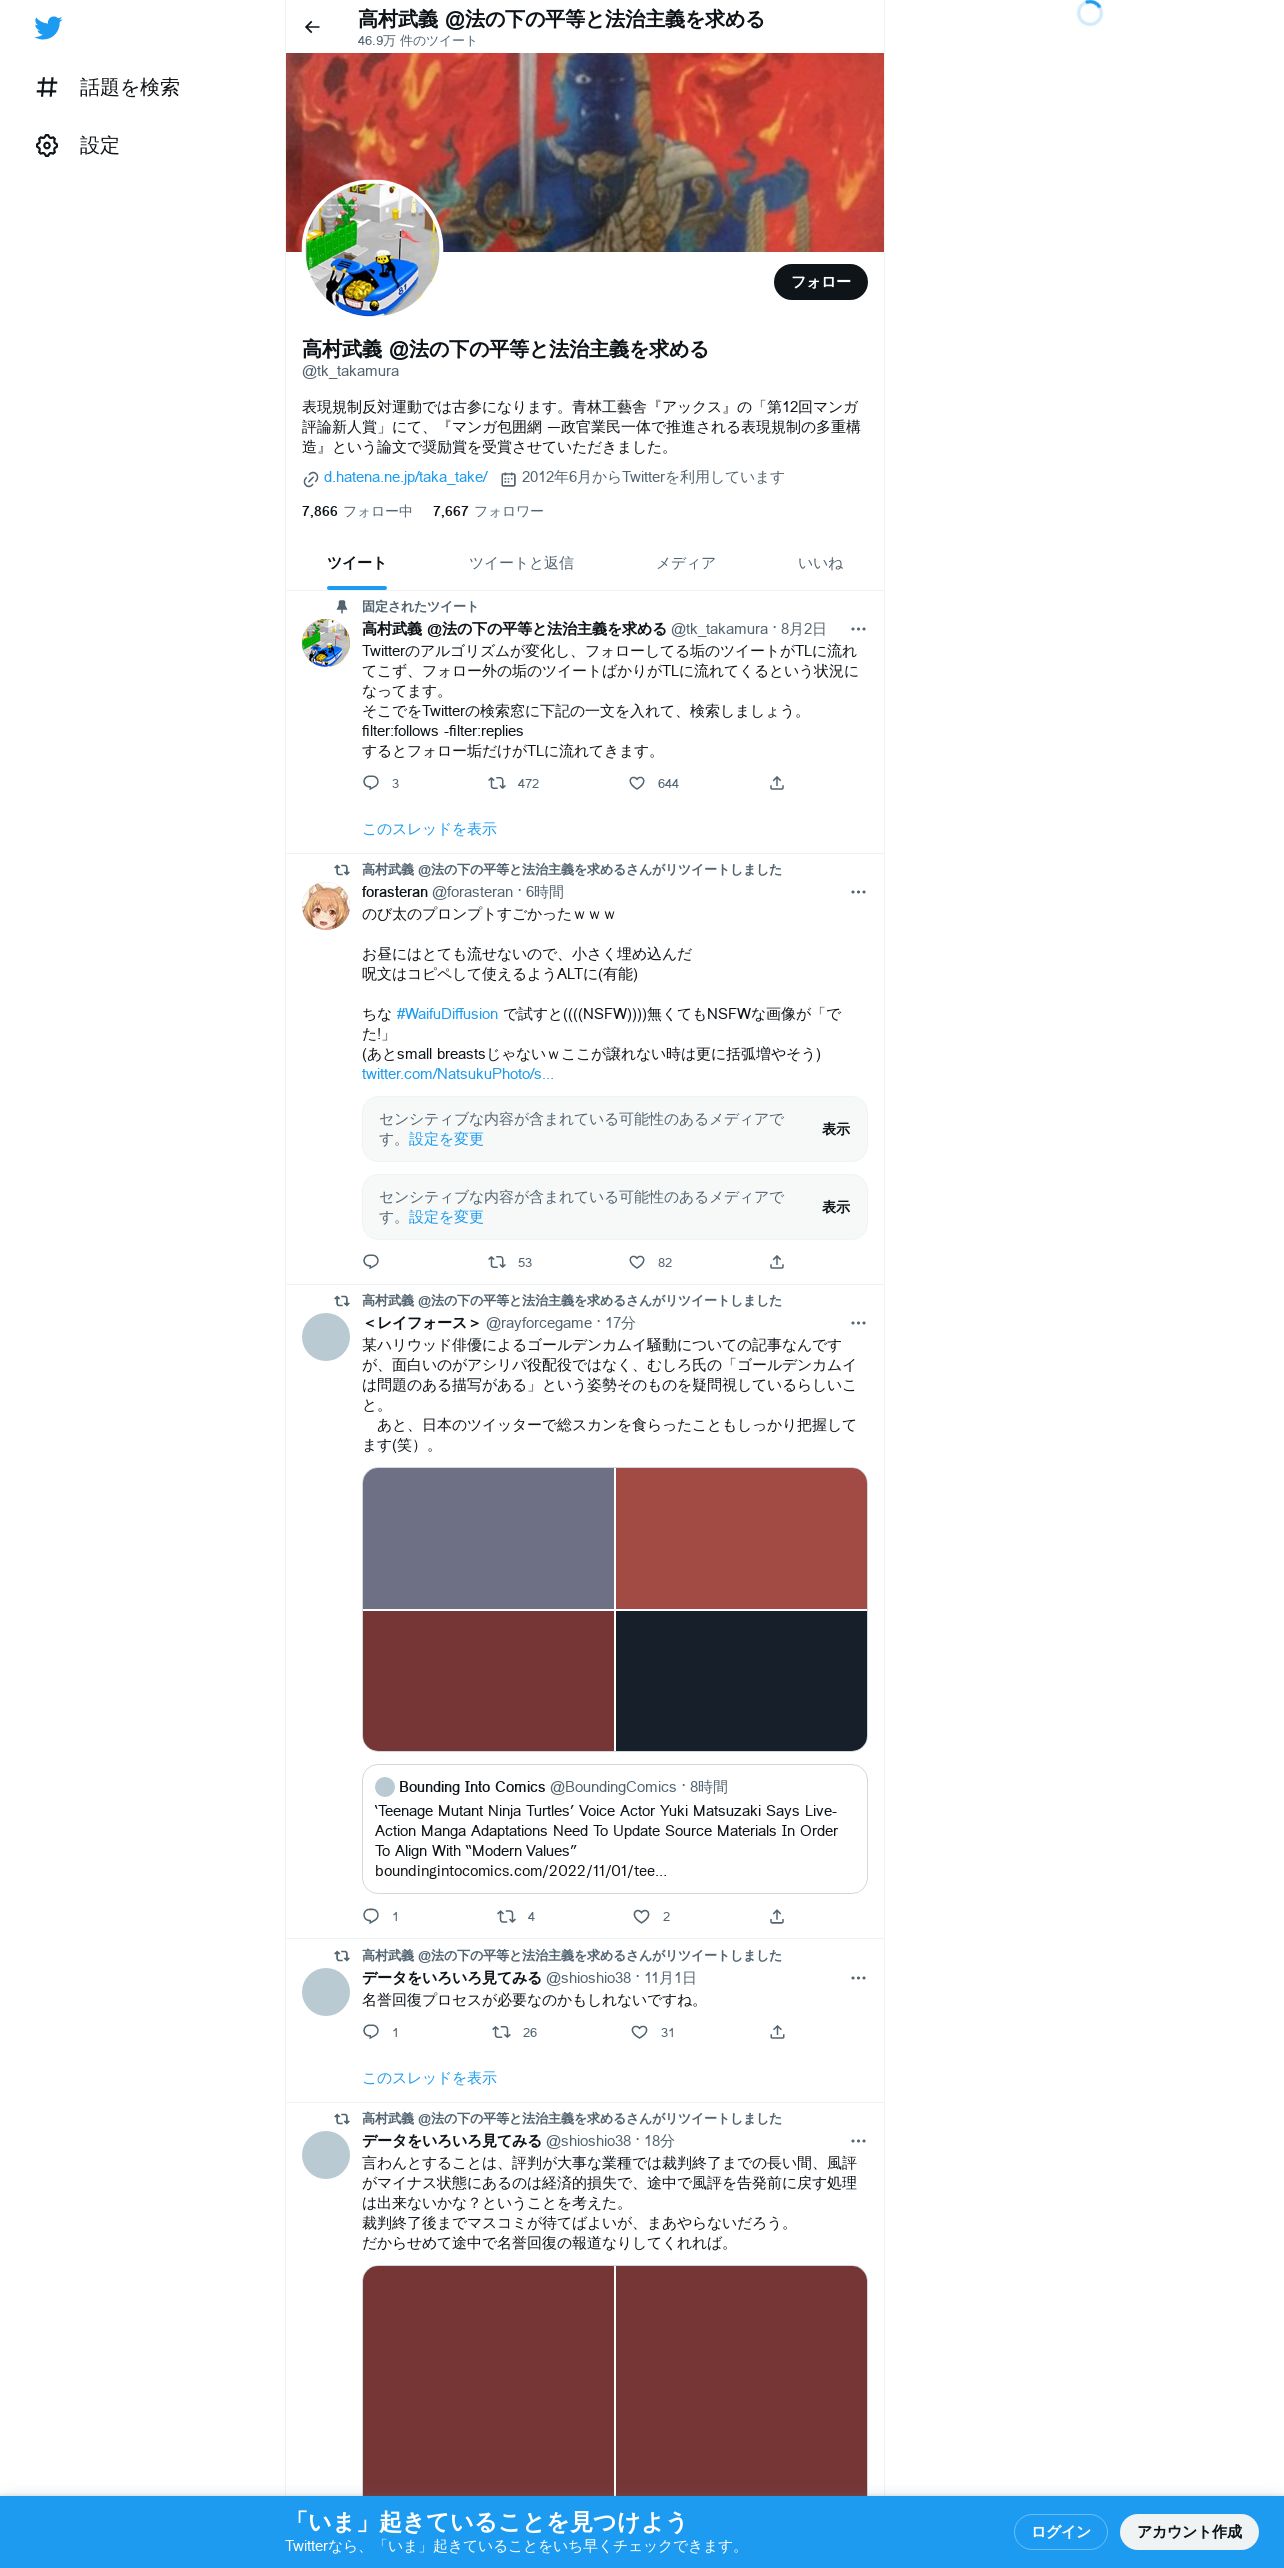The image size is (1284, 2568).
Task: Expand このスレッドを表示 under the pinned tweet
Action: pos(429,829)
